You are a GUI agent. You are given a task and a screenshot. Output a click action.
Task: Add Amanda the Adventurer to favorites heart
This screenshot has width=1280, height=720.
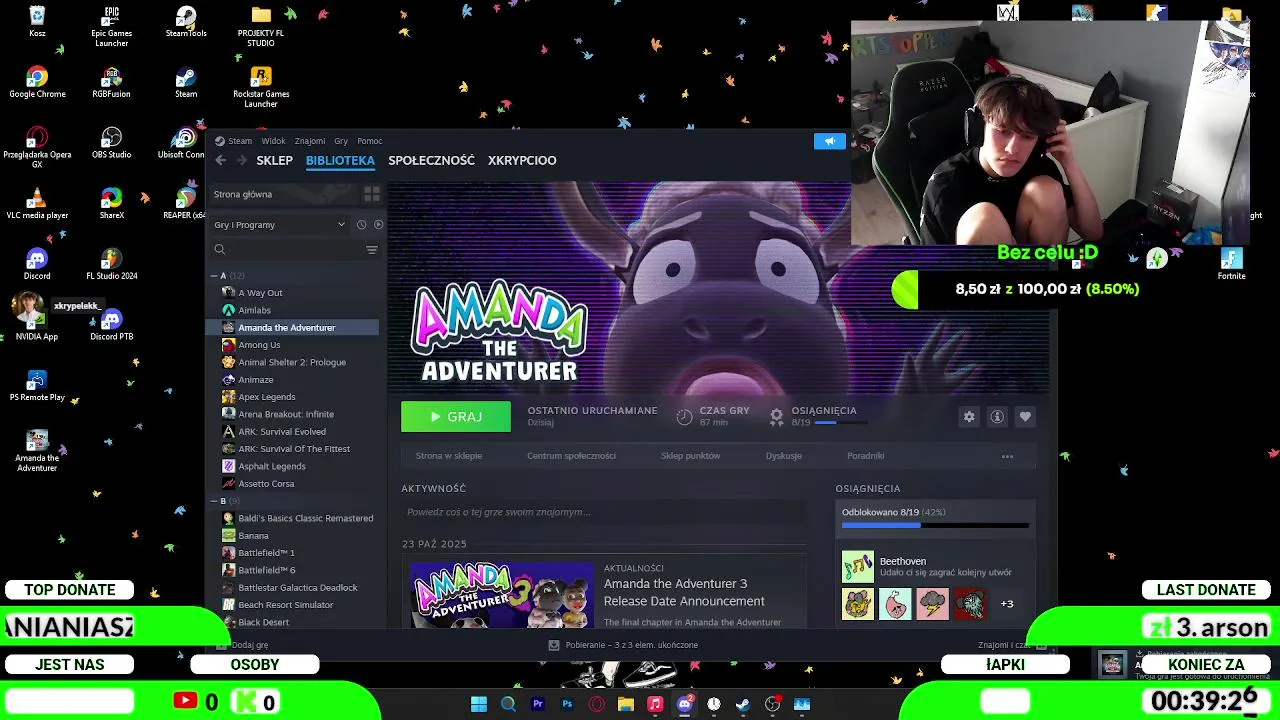point(1025,417)
